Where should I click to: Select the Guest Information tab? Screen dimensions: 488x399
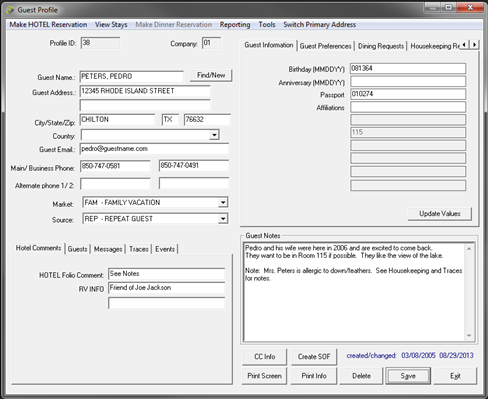pos(269,45)
